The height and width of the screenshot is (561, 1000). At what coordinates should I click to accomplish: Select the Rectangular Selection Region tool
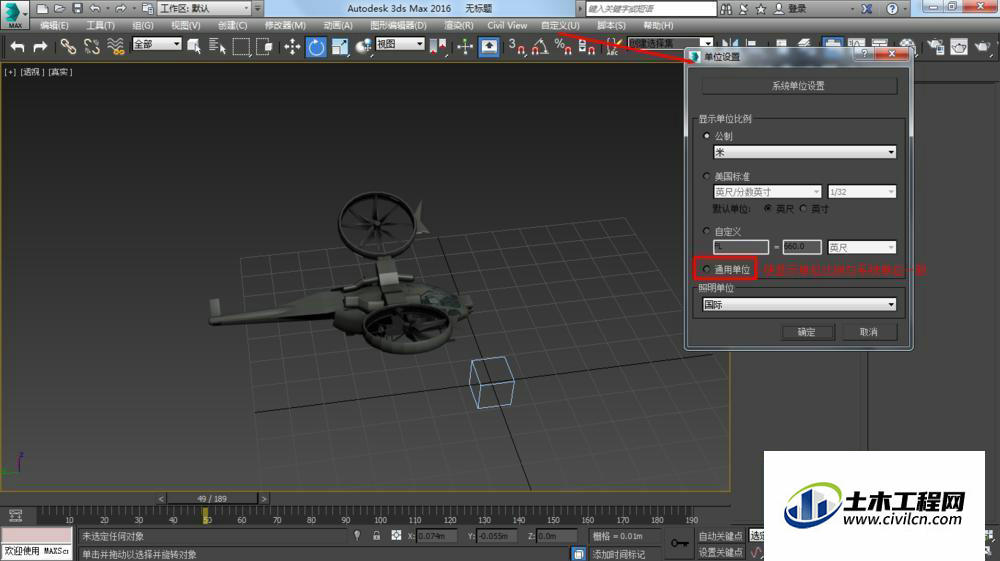pyautogui.click(x=241, y=47)
